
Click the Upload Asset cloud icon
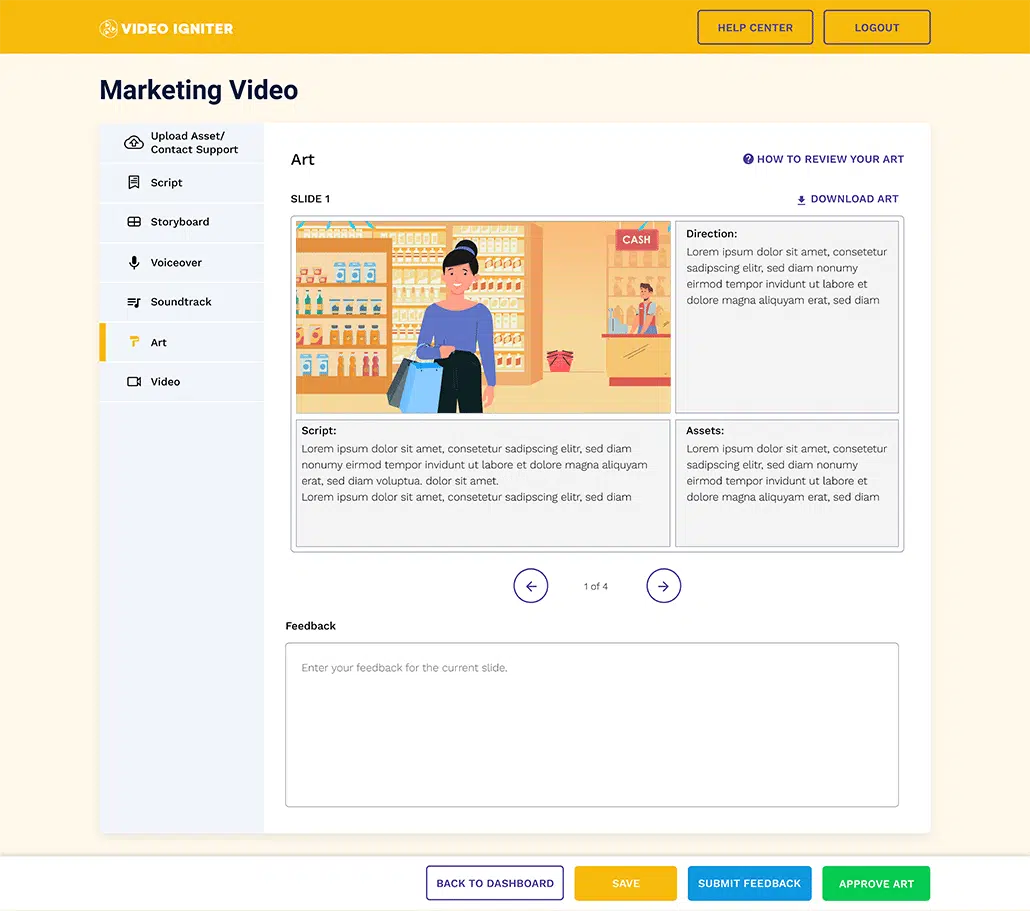(x=133, y=142)
